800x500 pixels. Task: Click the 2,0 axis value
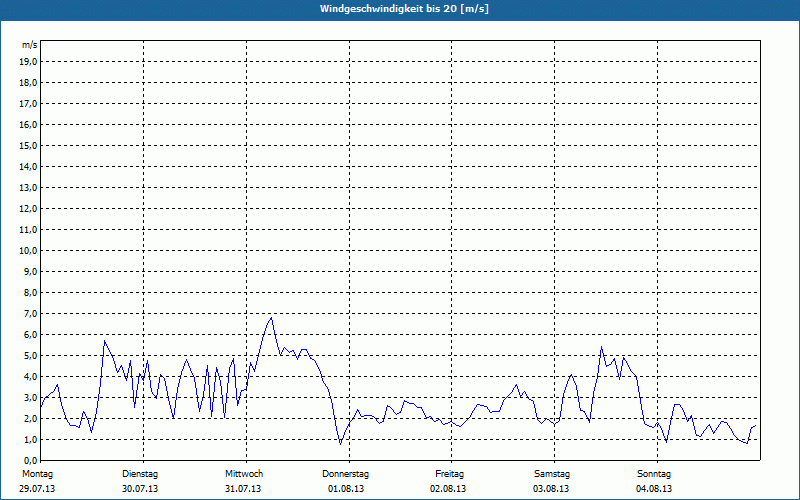[x=31, y=418]
